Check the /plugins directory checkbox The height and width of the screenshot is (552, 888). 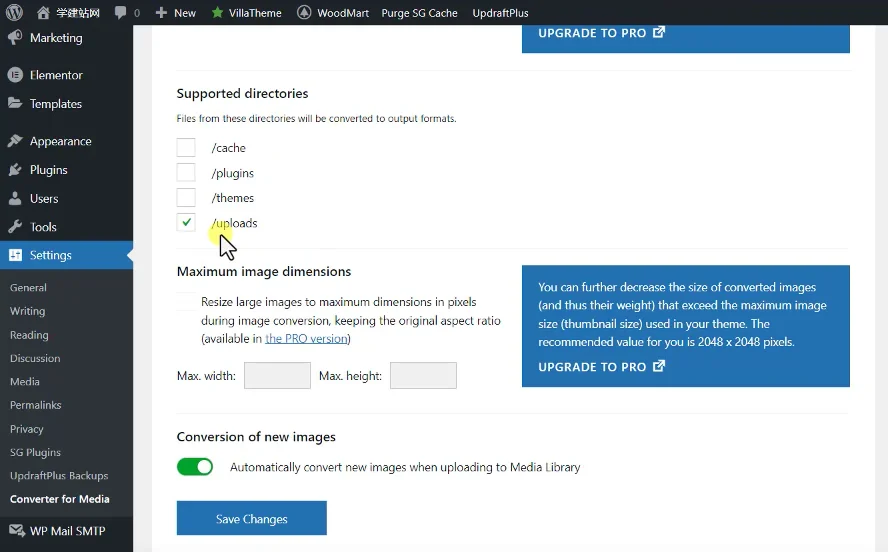[186, 173]
